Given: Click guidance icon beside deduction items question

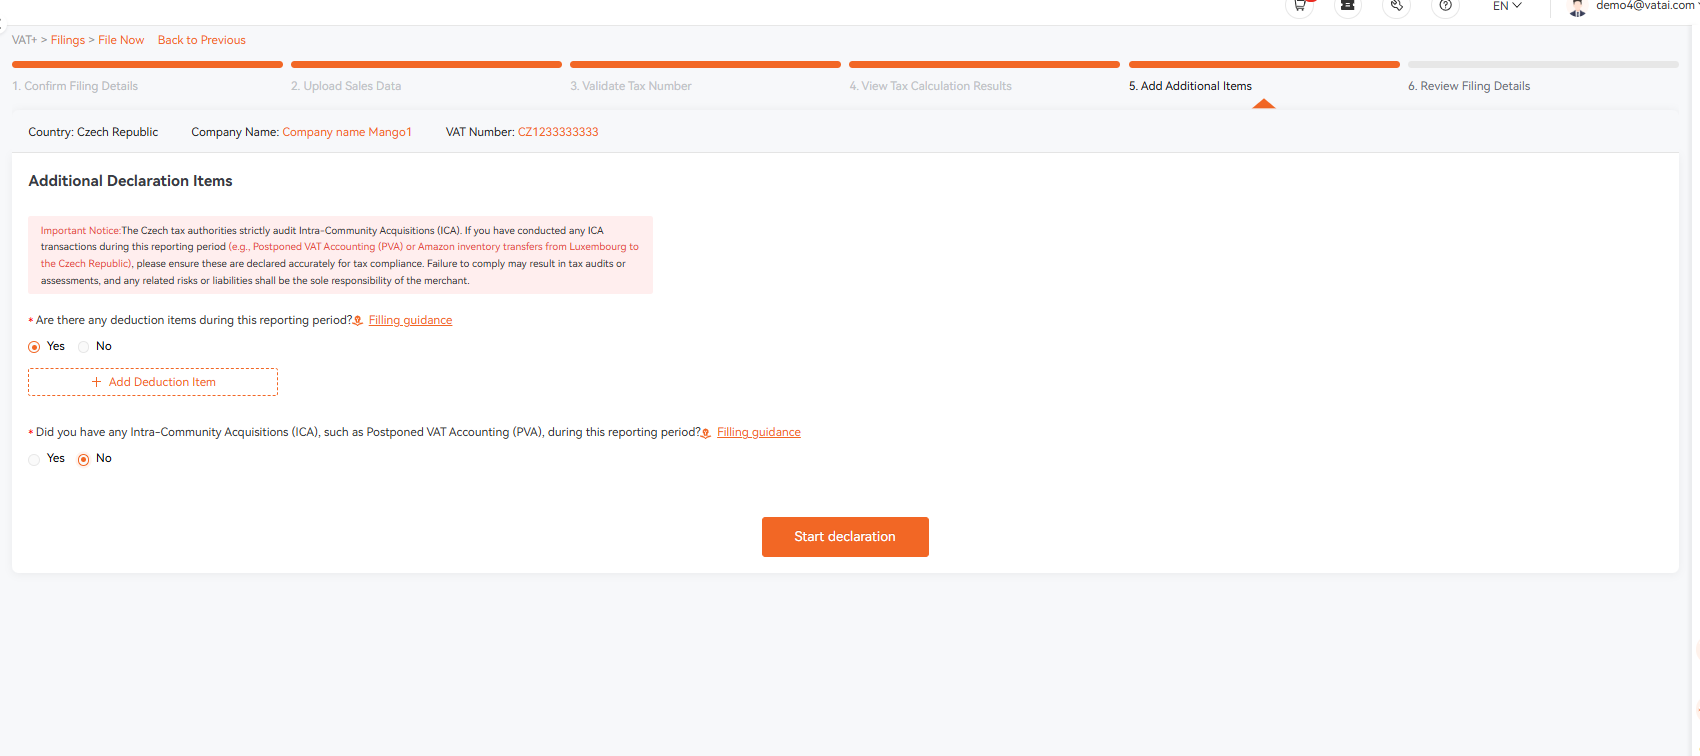Looking at the screenshot, I should click(358, 321).
